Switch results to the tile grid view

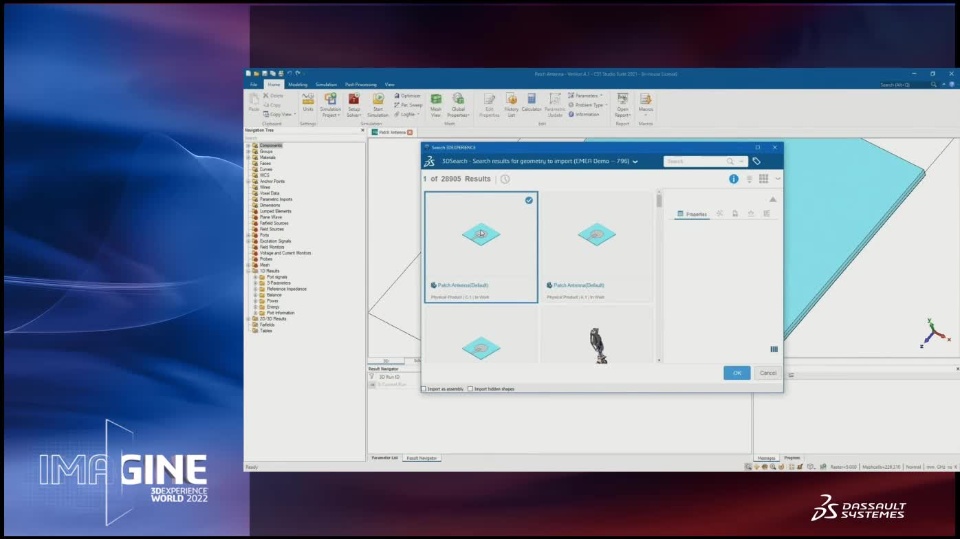[763, 179]
